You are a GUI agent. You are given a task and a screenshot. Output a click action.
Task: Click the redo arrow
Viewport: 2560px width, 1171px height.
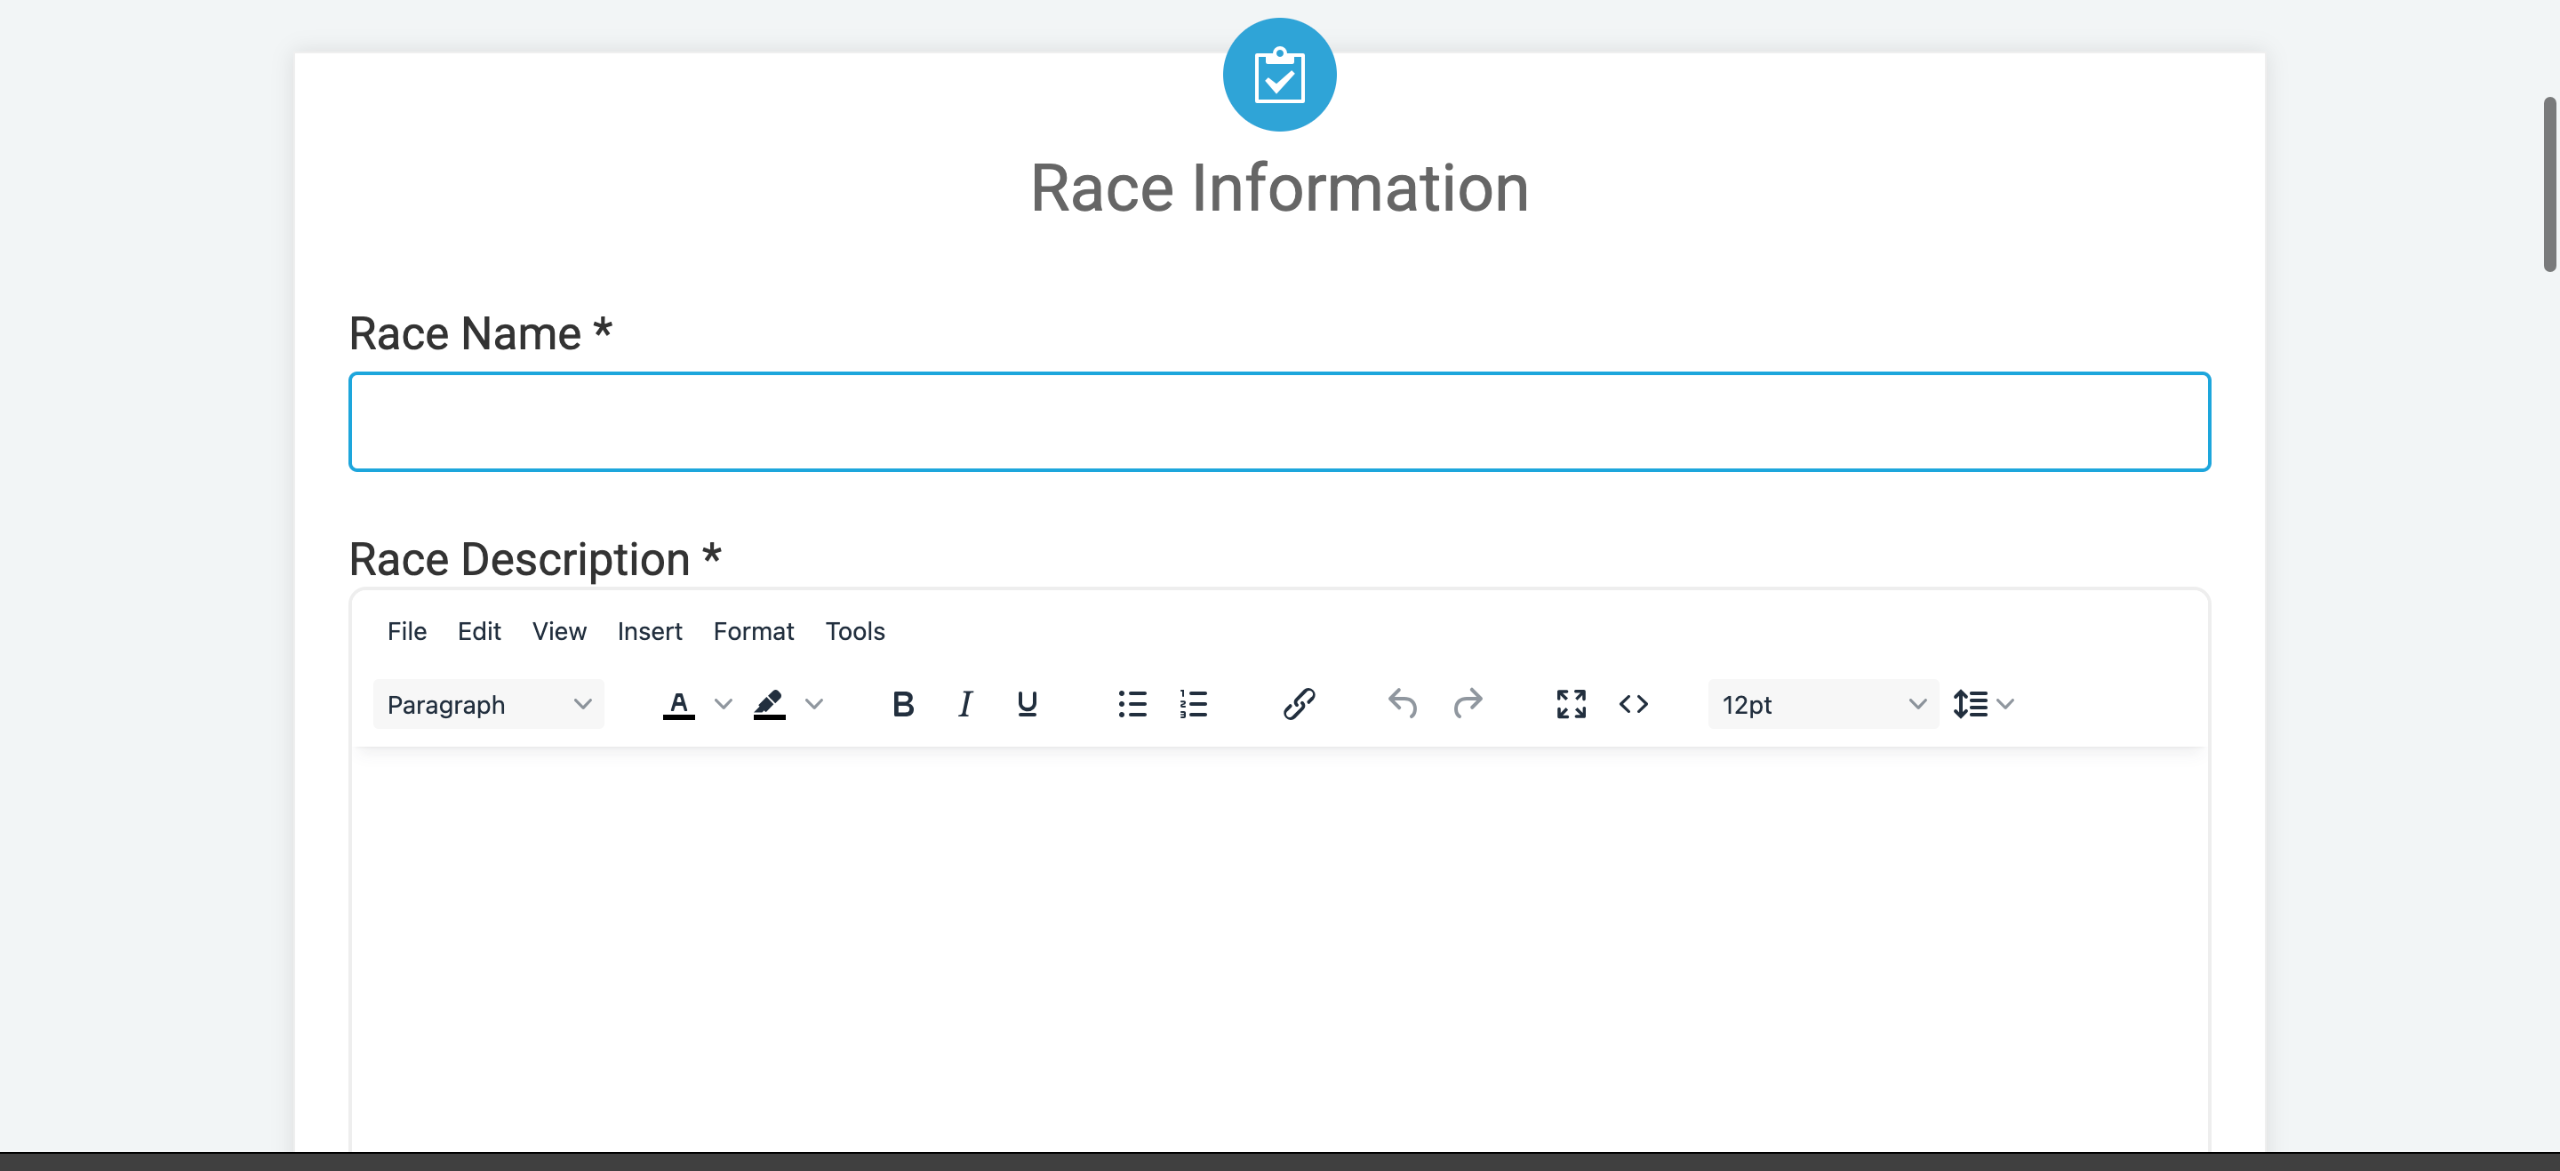(1467, 704)
